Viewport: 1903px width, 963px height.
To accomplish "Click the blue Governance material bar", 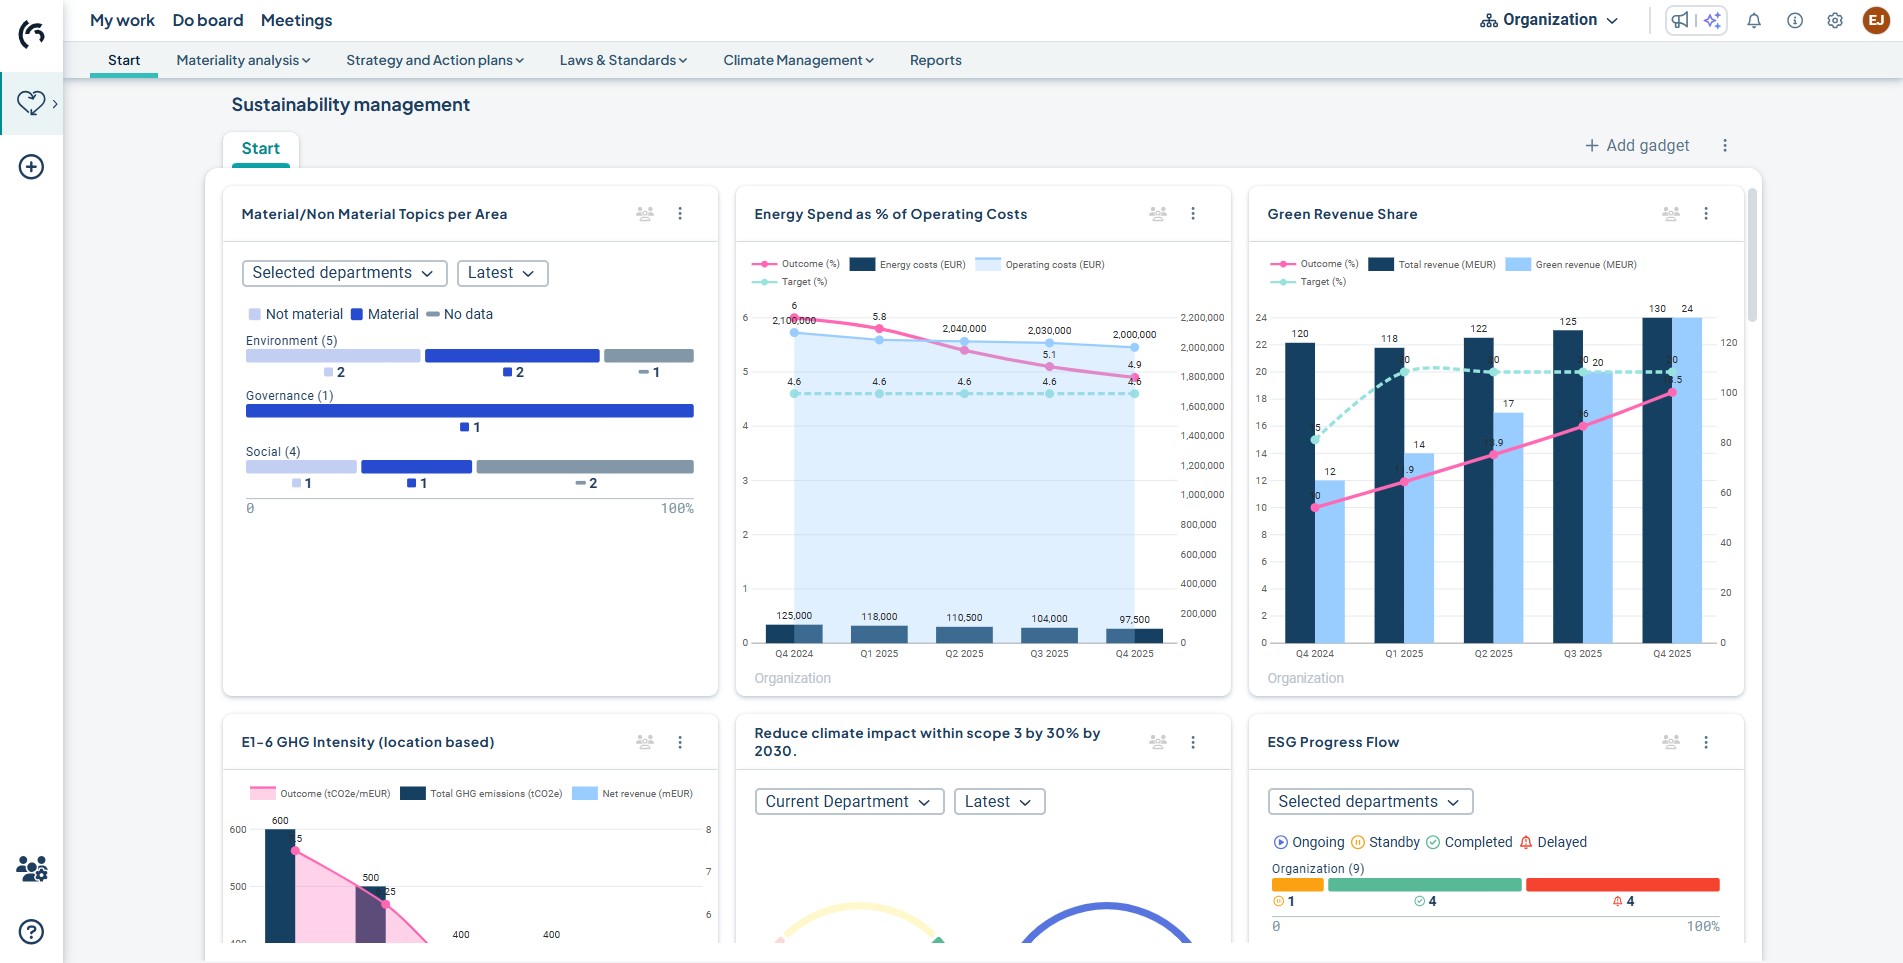I will click(x=469, y=411).
